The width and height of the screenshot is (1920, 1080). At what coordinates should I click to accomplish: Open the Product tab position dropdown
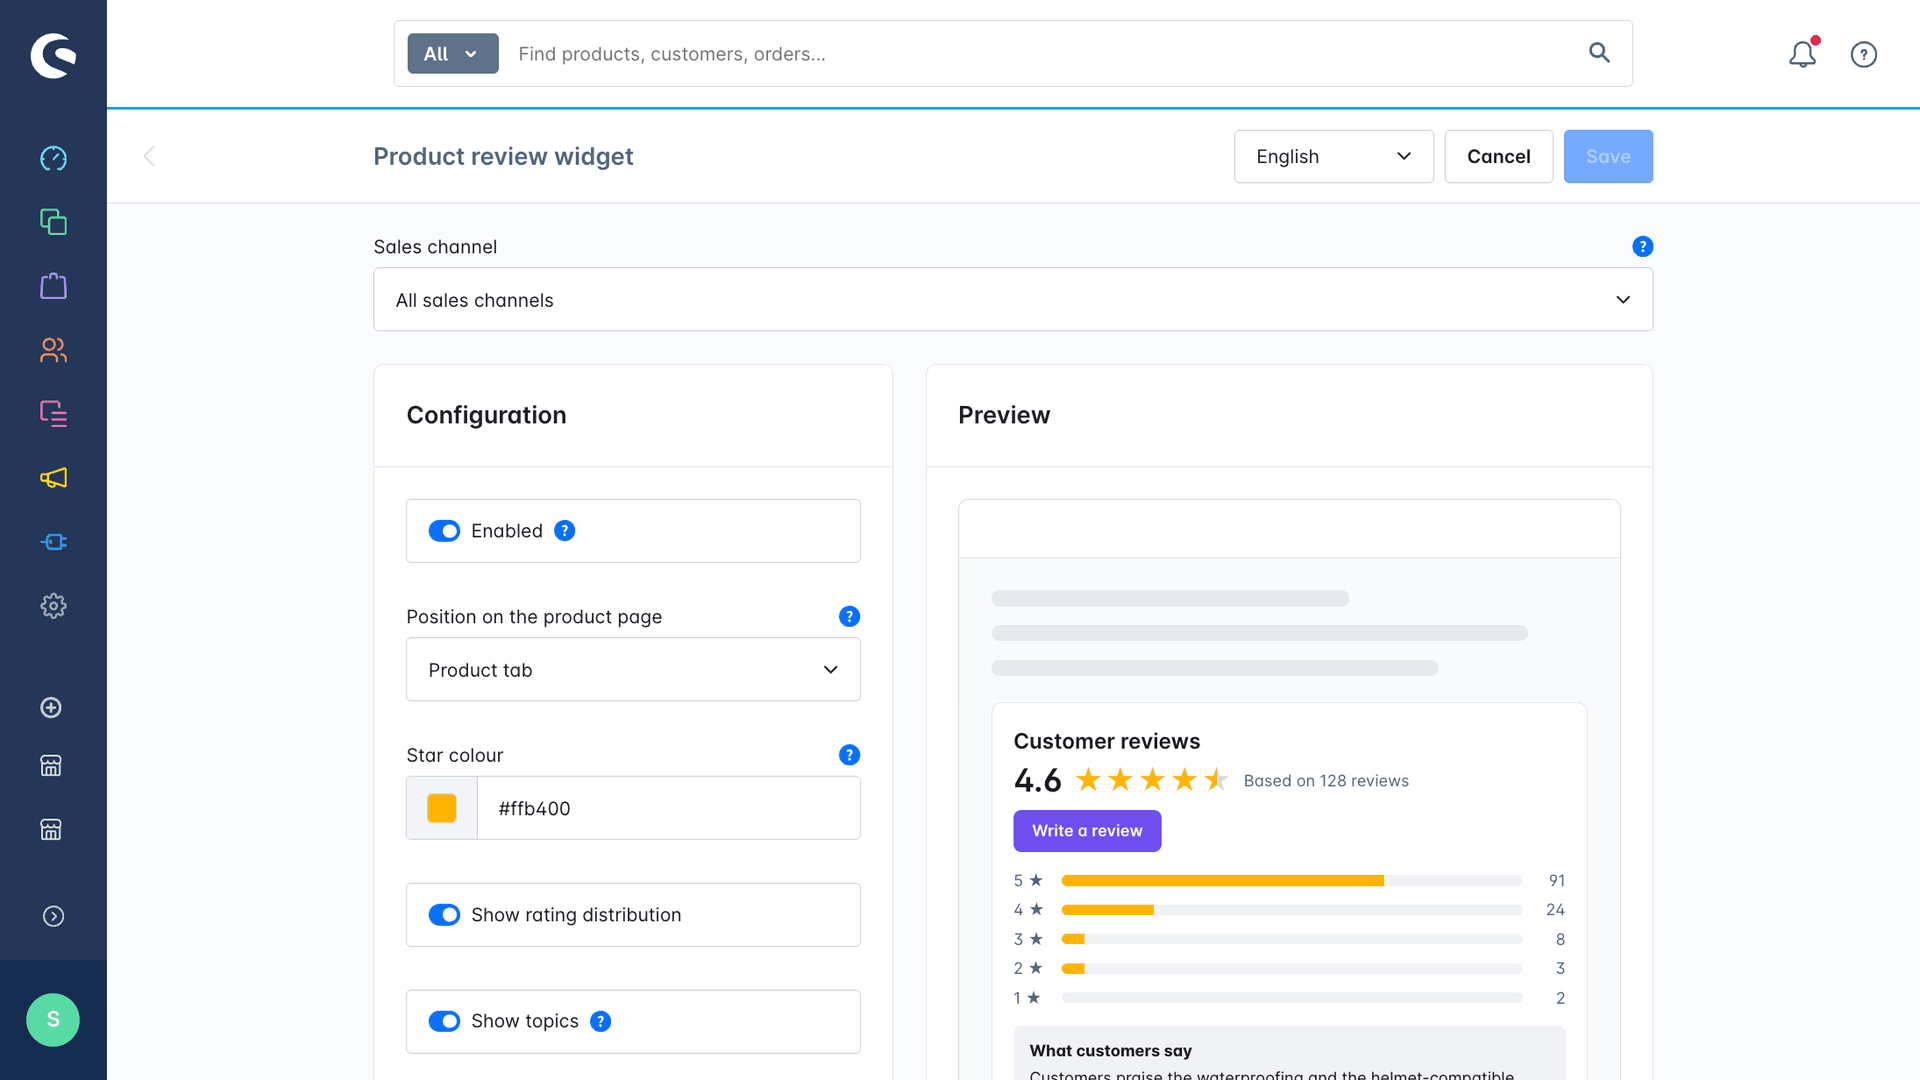coord(633,670)
